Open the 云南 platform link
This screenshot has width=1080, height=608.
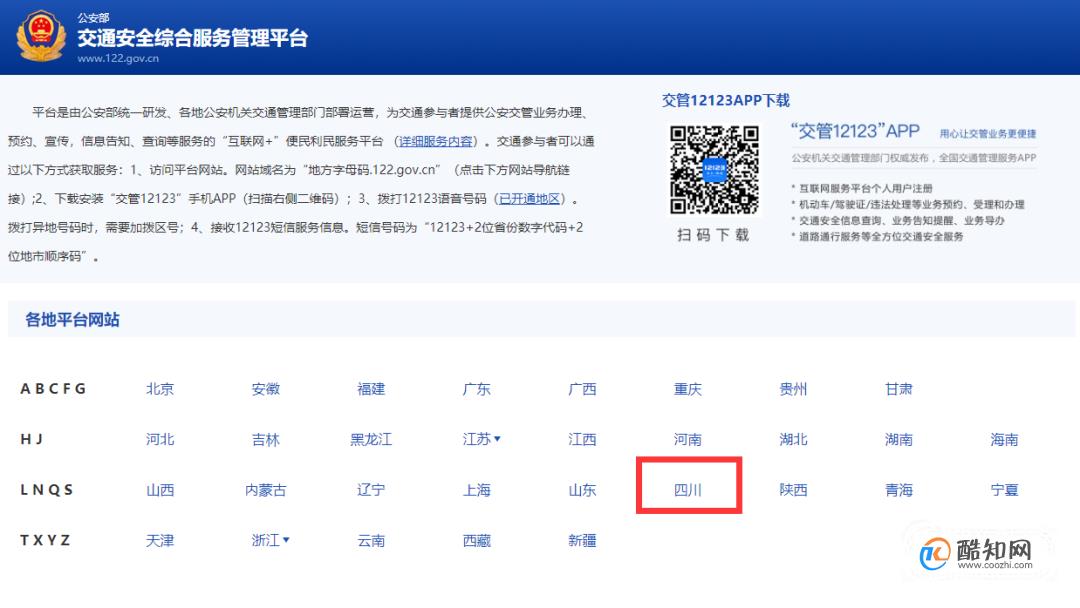click(371, 541)
